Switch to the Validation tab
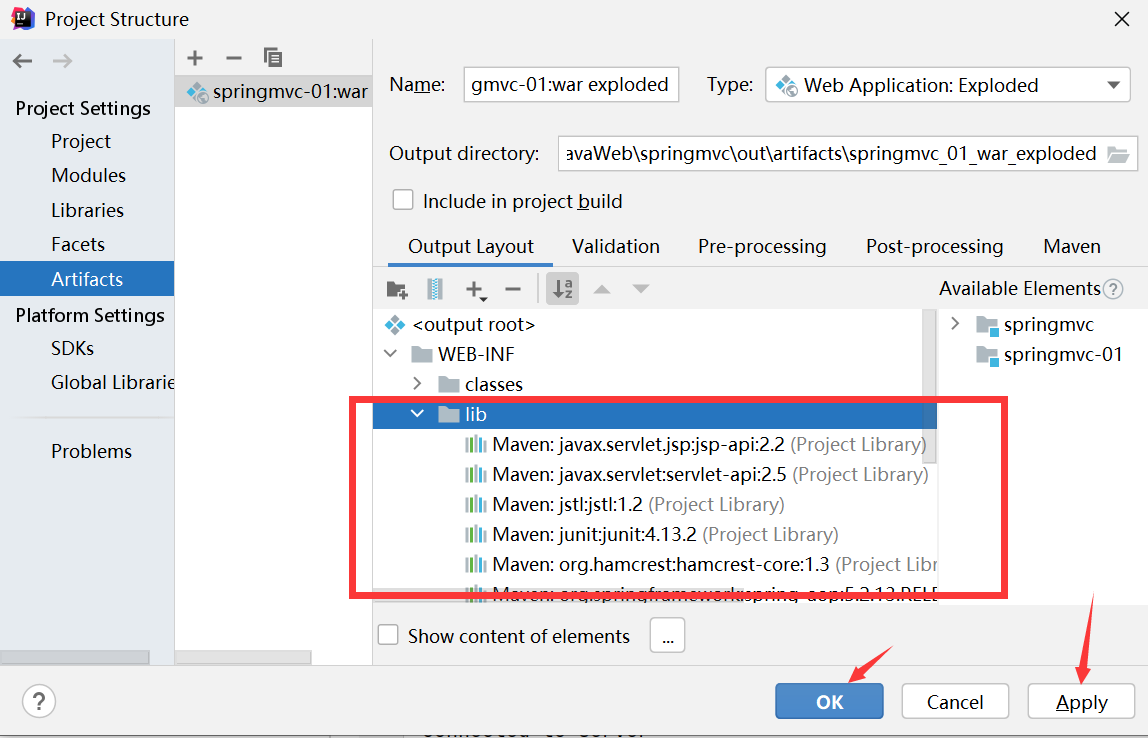Screen dimensions: 1148x738 pyautogui.click(x=616, y=247)
